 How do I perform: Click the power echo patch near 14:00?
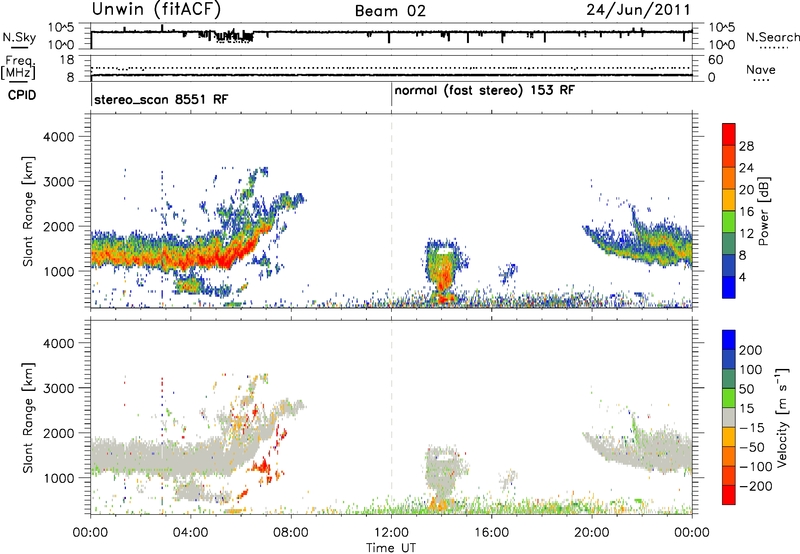[444, 271]
